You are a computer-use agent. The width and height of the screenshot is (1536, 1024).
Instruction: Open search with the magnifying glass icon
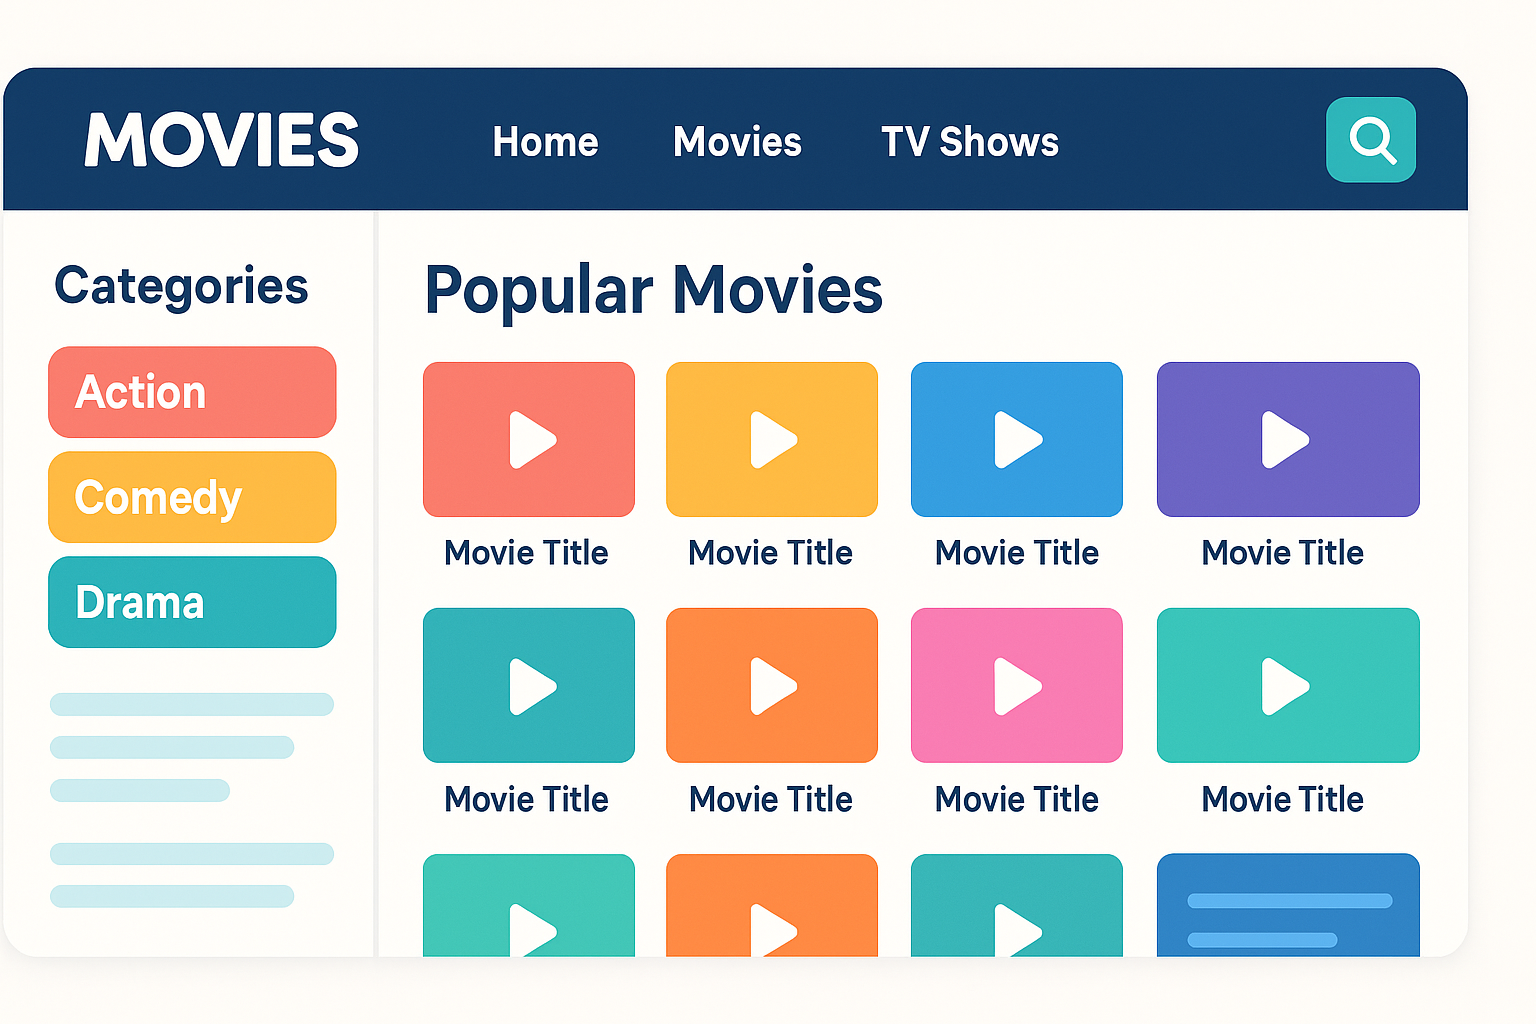(1371, 140)
